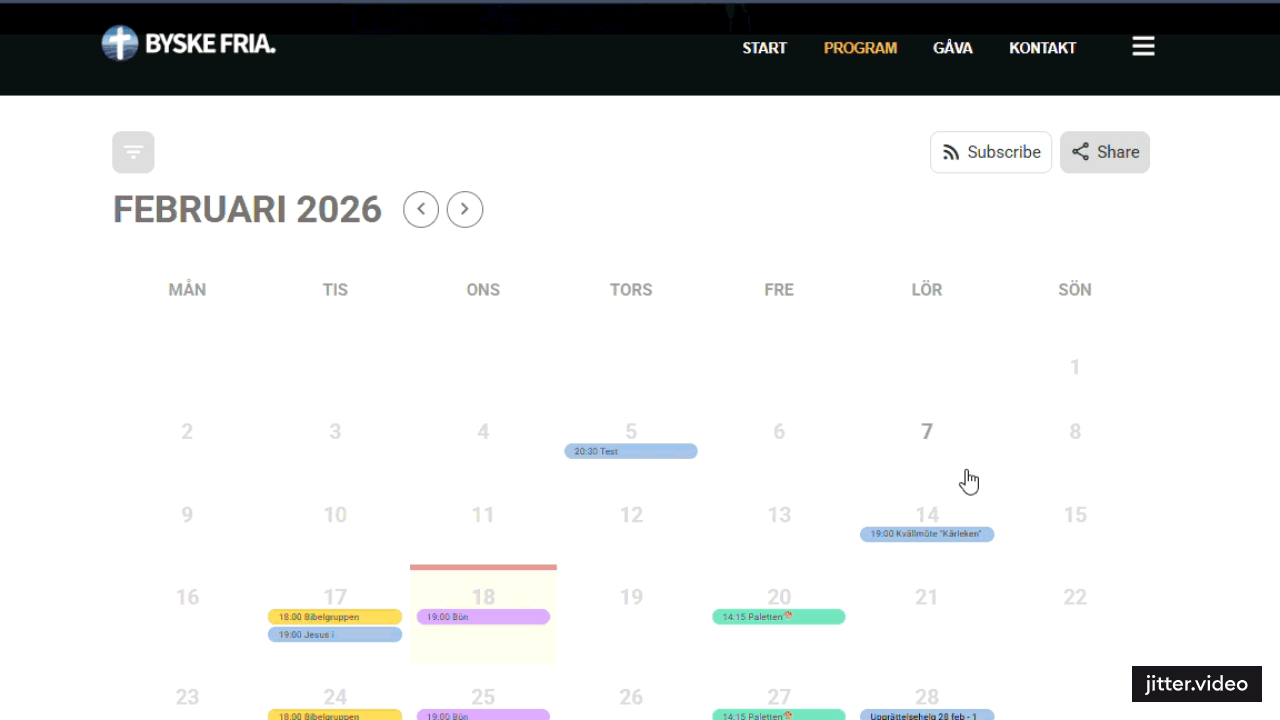
Task: Go to next month arrow
Action: click(x=465, y=209)
